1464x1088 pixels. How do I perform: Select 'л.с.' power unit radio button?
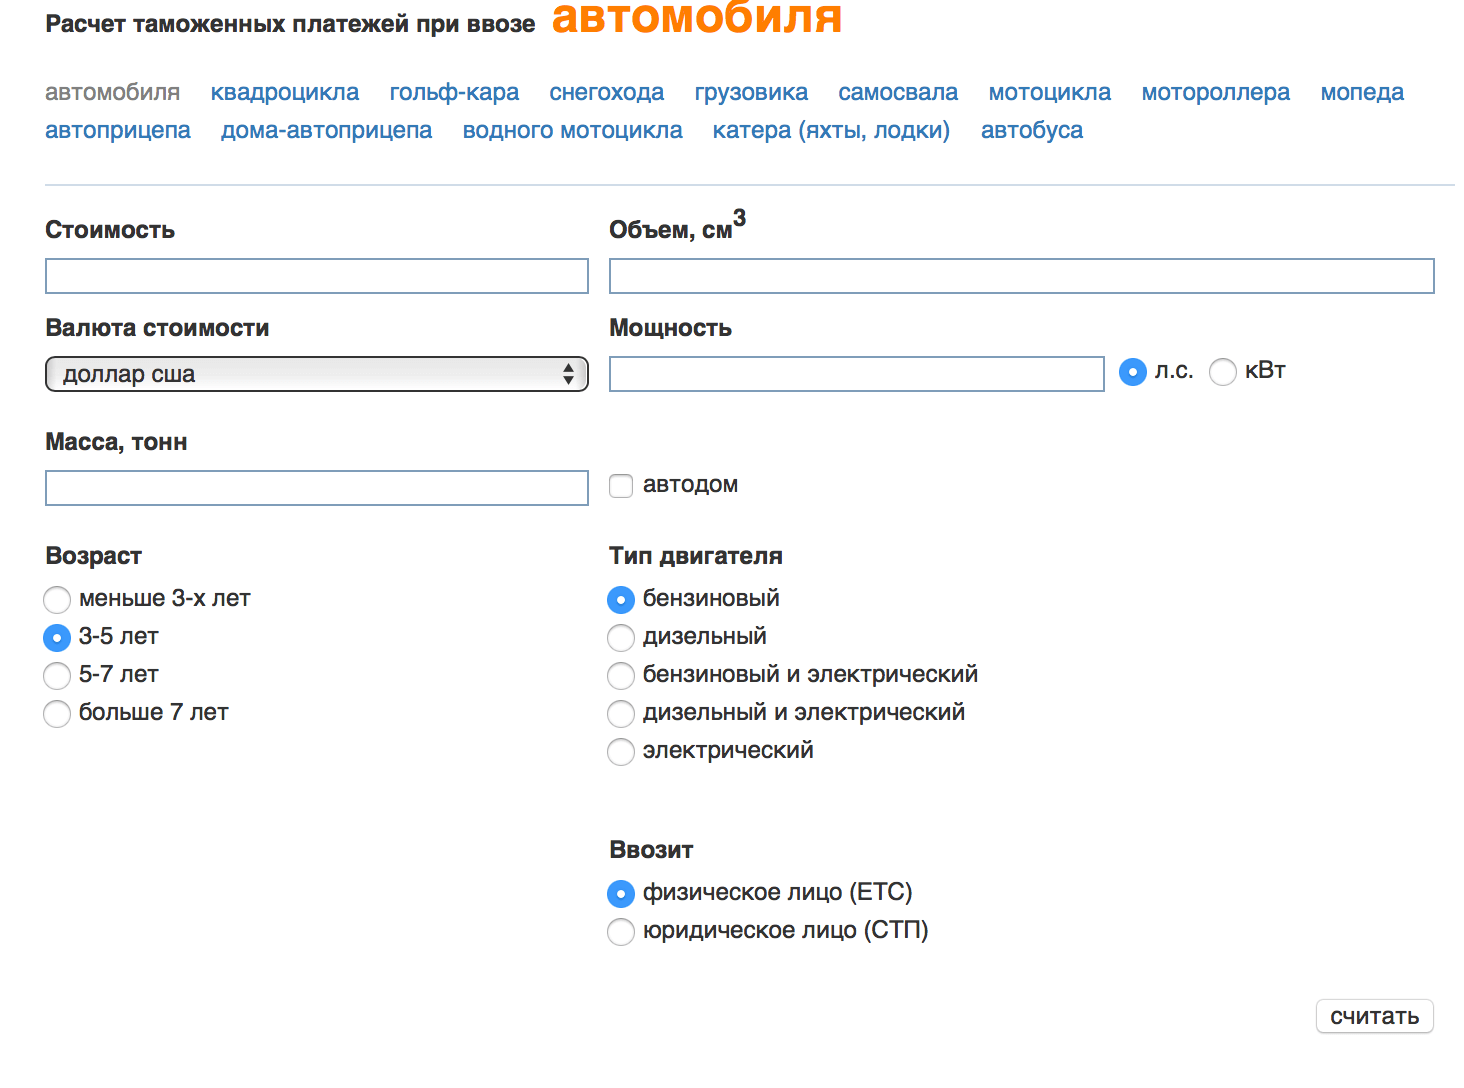tap(1132, 372)
